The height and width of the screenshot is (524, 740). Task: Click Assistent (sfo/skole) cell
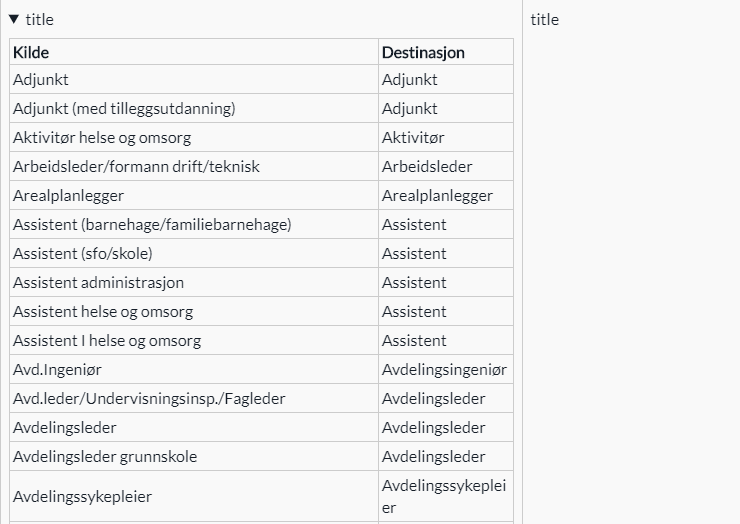(83, 254)
